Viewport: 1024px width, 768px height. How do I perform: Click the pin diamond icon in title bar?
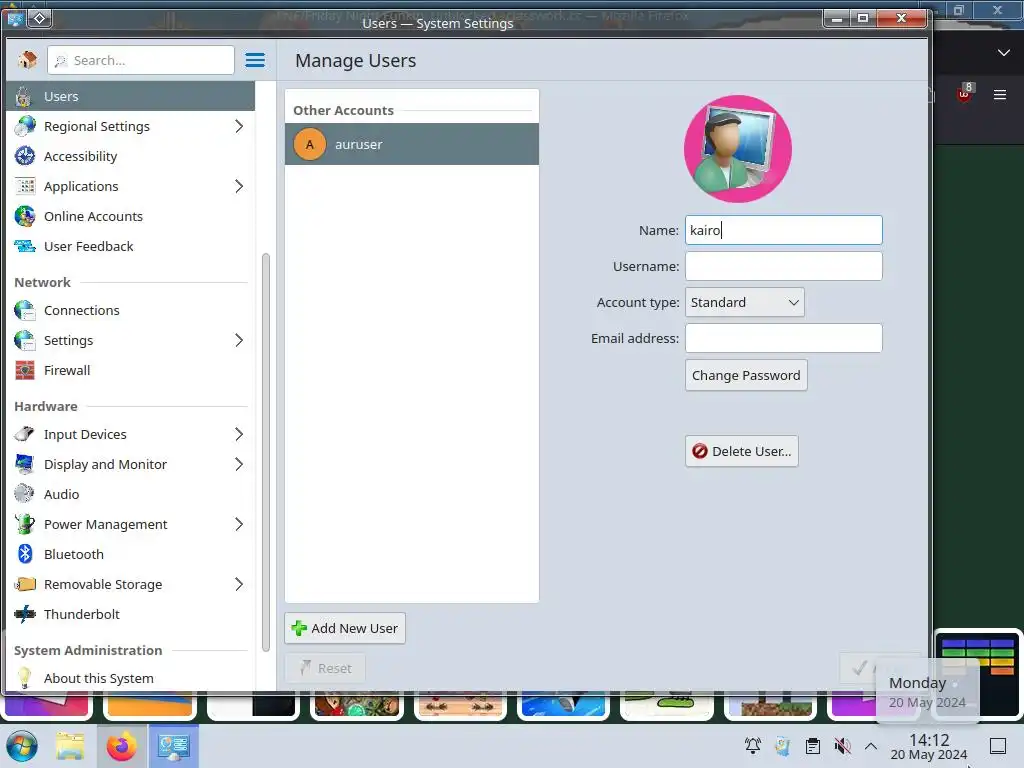pos(39,18)
